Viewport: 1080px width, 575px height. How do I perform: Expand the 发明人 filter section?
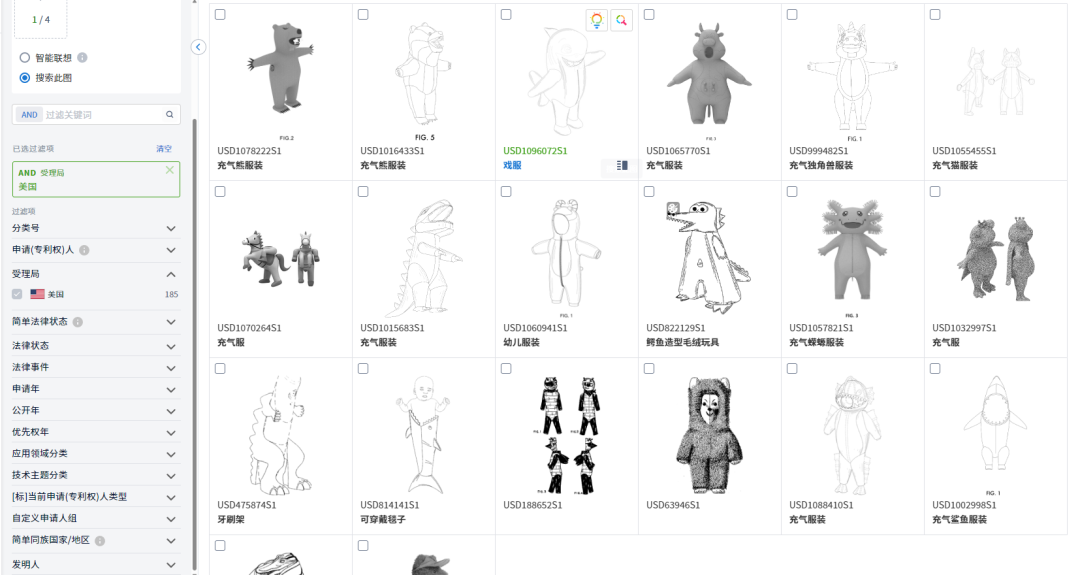click(x=170, y=565)
